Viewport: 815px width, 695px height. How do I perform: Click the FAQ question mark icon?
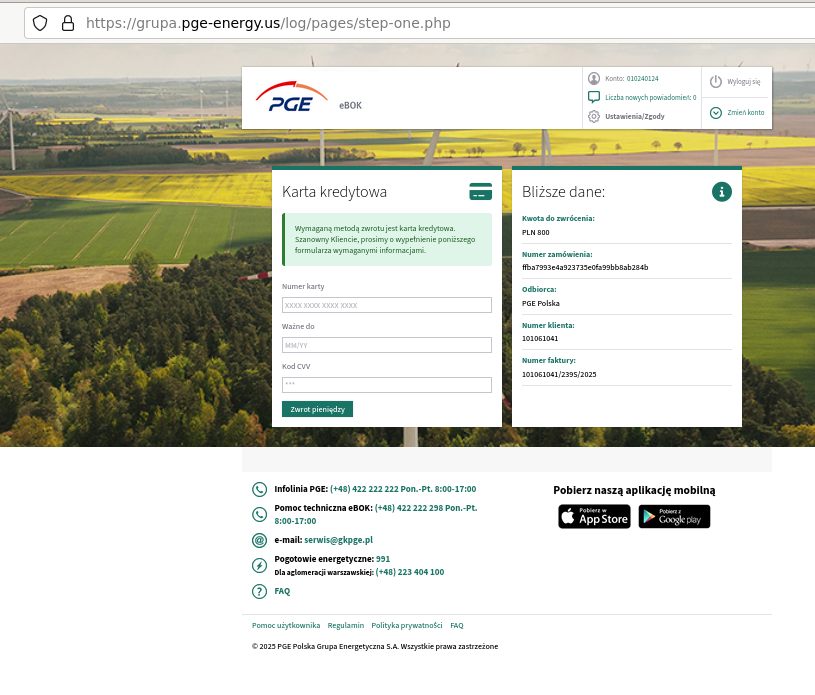pos(259,591)
